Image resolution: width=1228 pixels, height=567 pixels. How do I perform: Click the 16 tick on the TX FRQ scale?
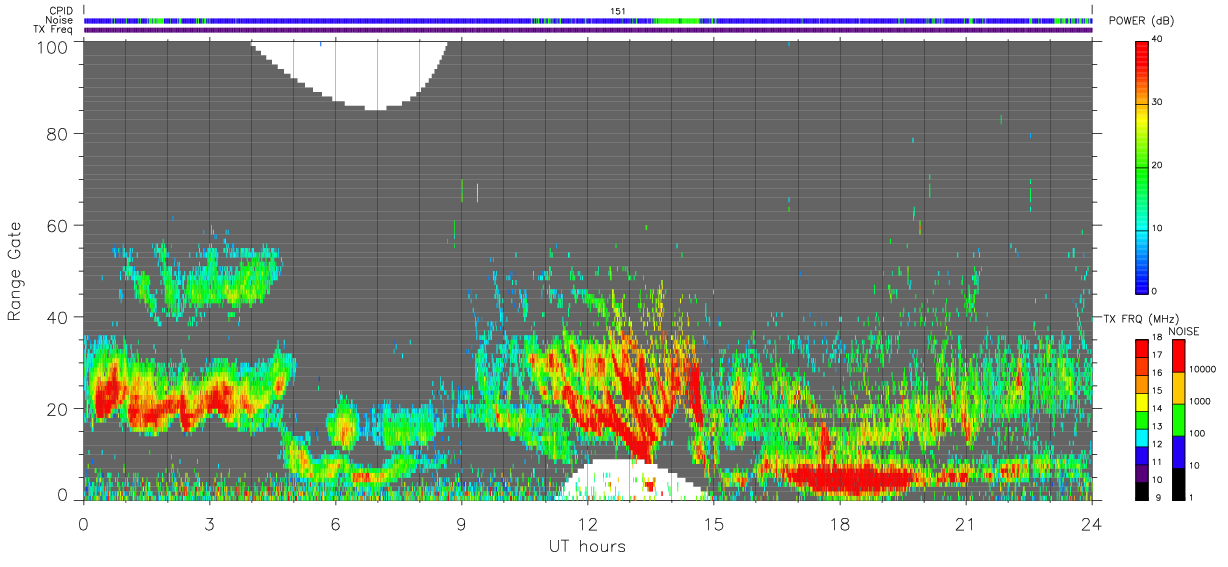point(1157,374)
